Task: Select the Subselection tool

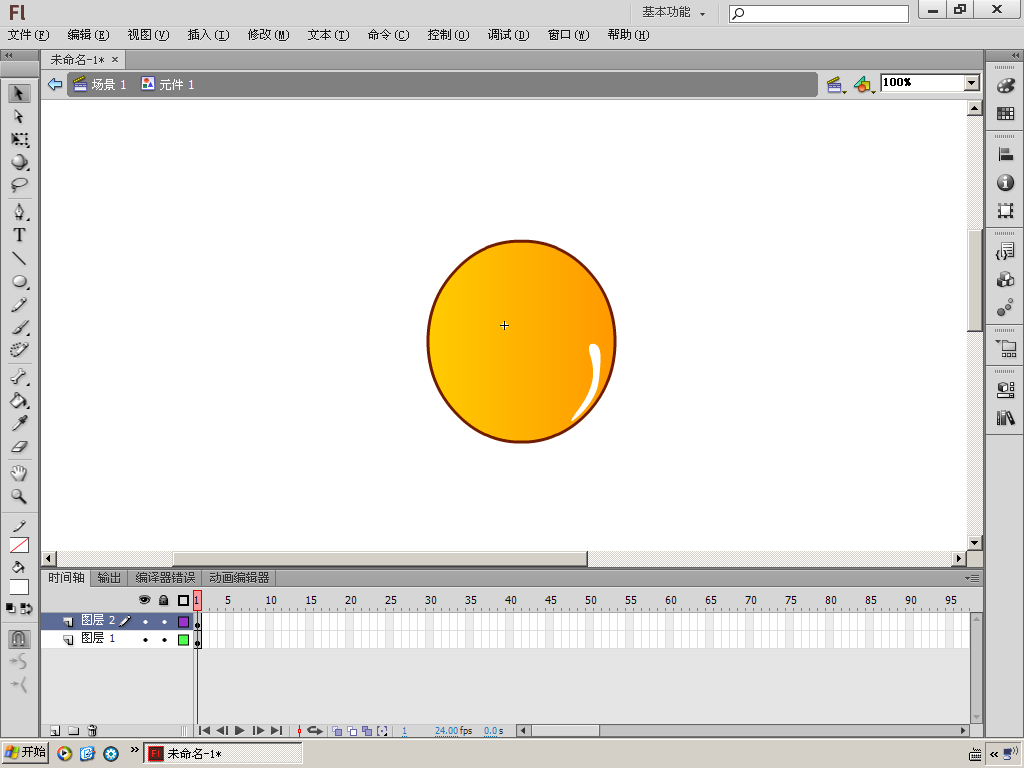Action: pos(19,116)
